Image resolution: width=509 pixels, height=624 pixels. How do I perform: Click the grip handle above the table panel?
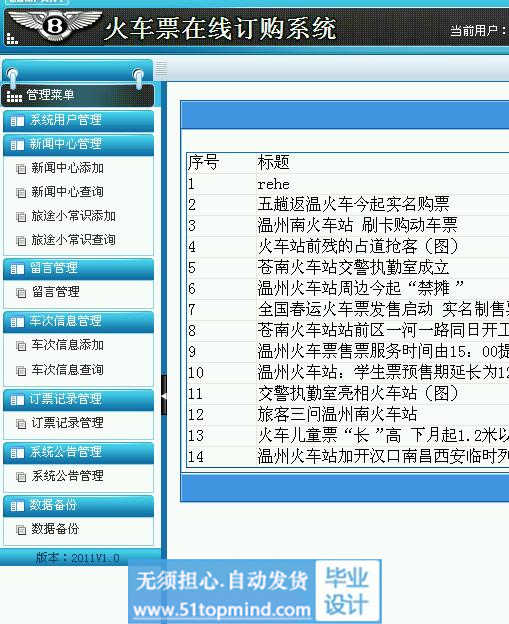coord(161,70)
